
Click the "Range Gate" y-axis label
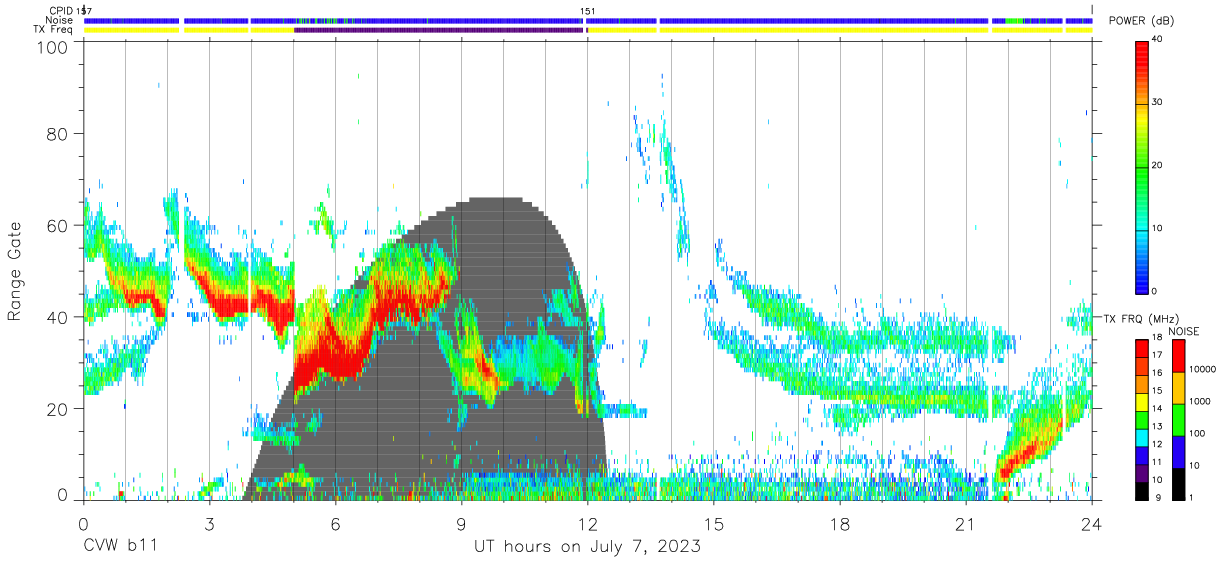coord(15,273)
